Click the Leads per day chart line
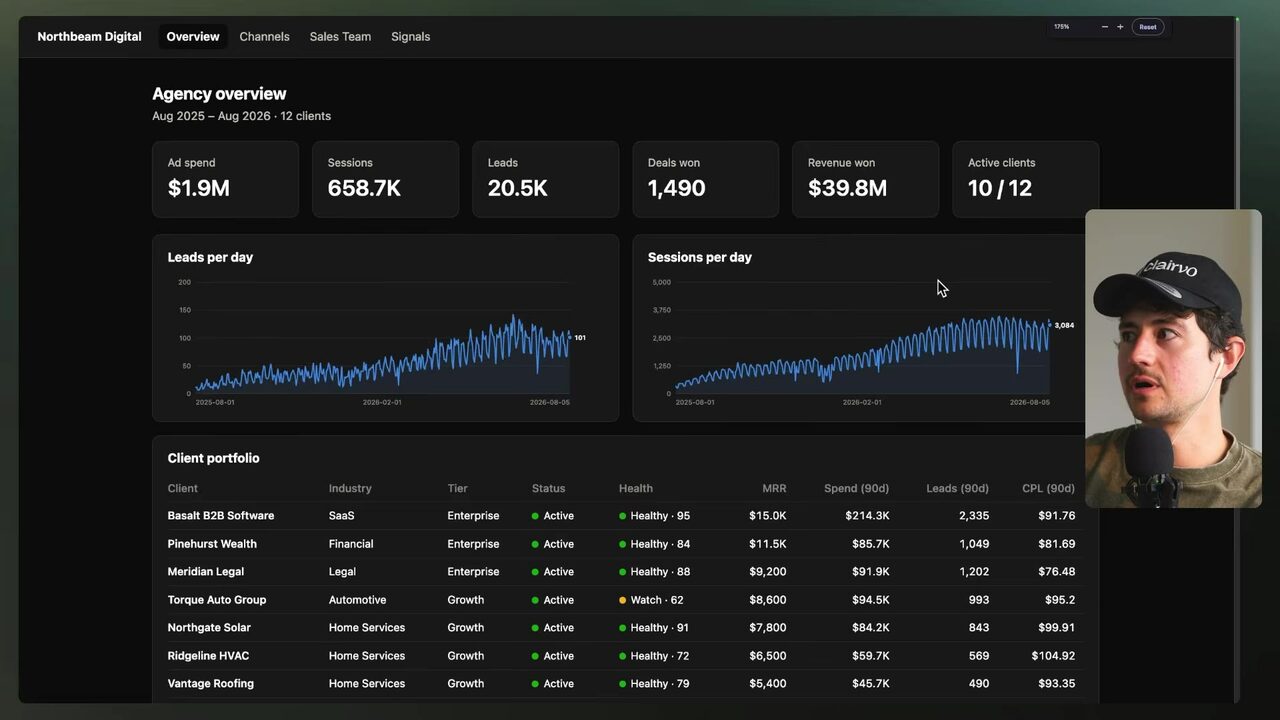The height and width of the screenshot is (720, 1280). pos(383,356)
